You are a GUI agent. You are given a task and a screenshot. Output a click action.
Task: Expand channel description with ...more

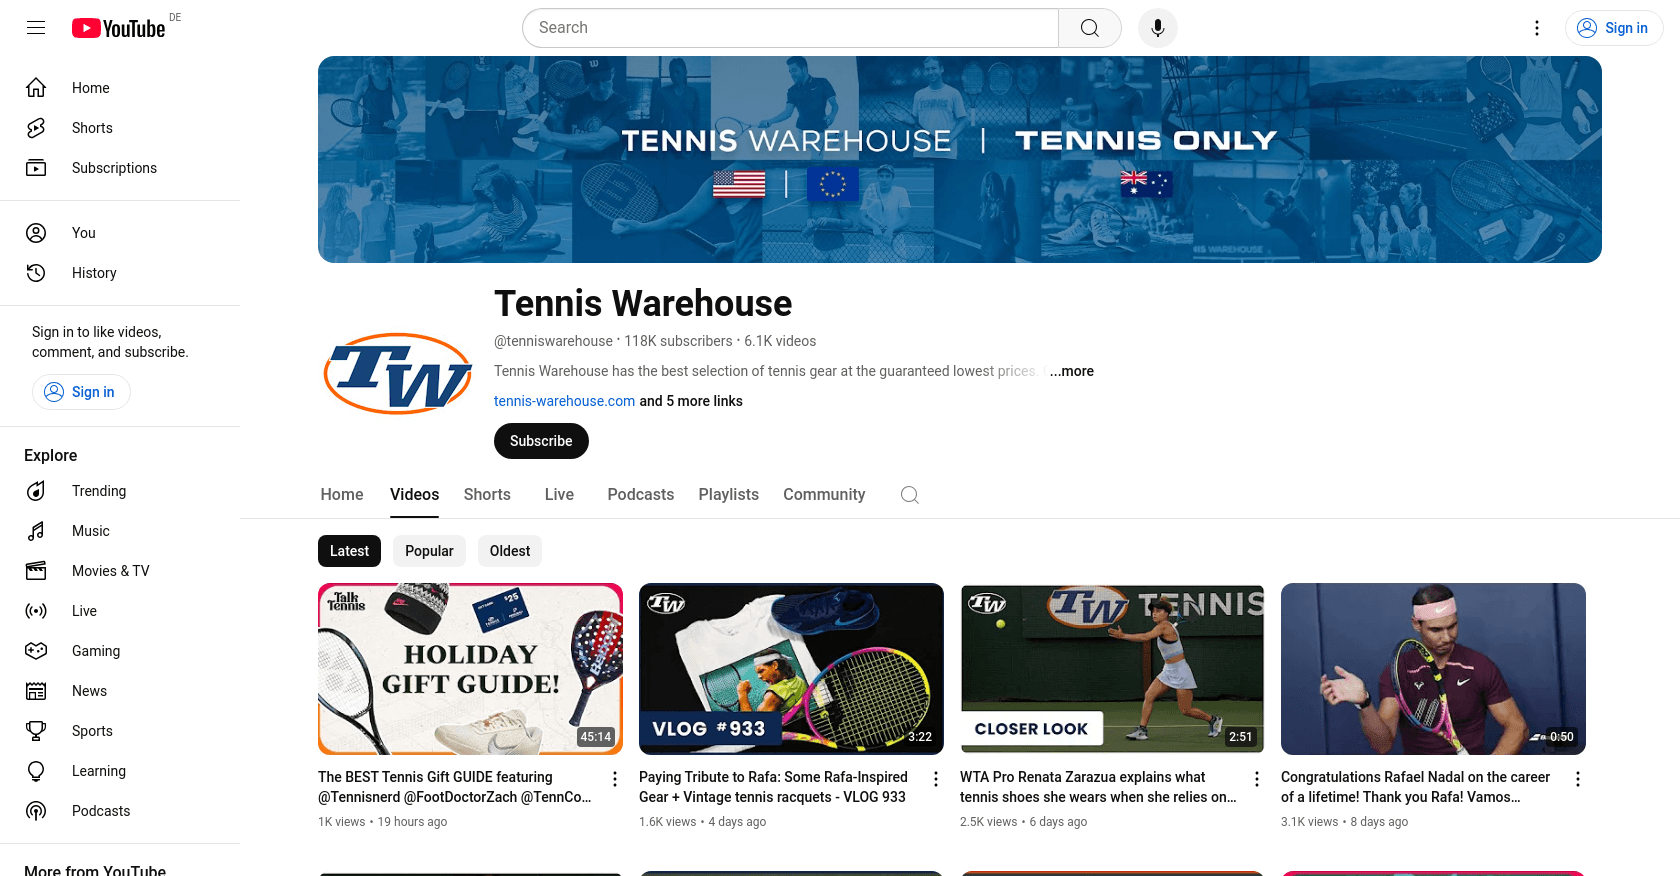[1072, 371]
